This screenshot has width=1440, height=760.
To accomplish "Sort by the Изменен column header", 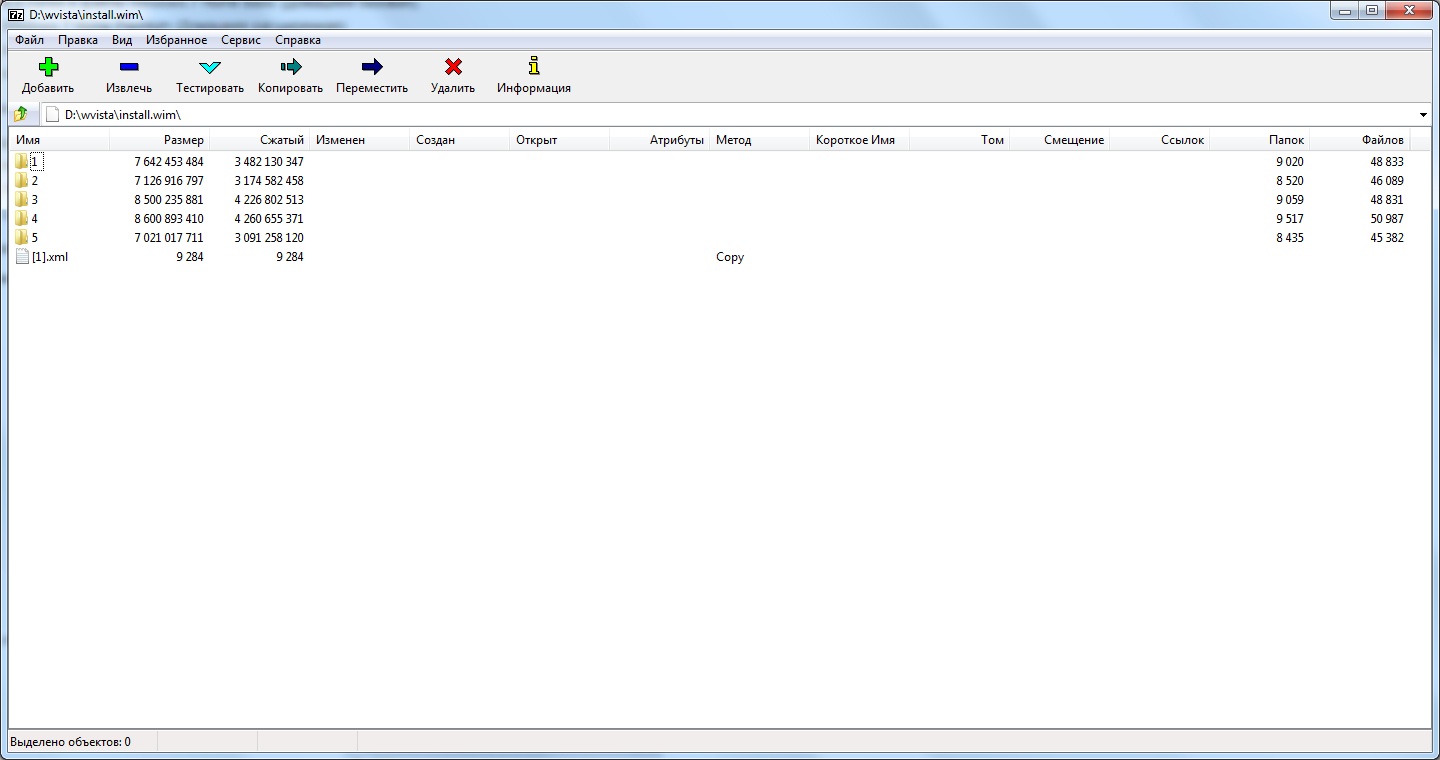I will (x=360, y=140).
